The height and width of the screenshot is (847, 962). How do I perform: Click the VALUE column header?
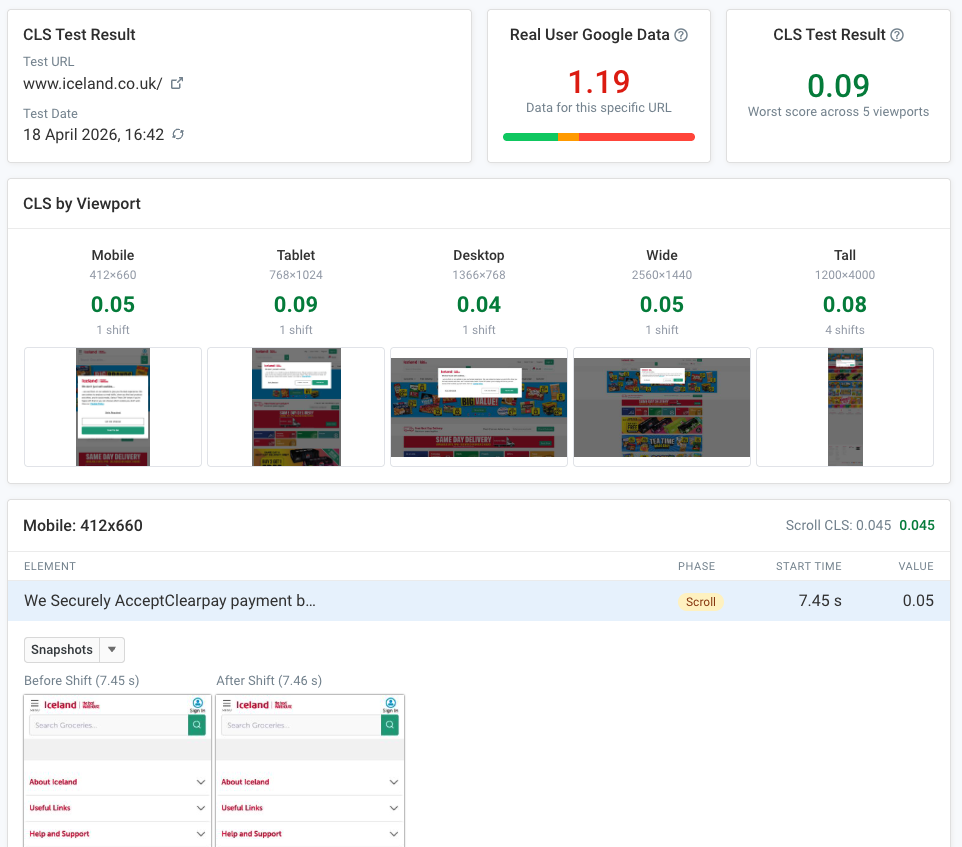(916, 566)
